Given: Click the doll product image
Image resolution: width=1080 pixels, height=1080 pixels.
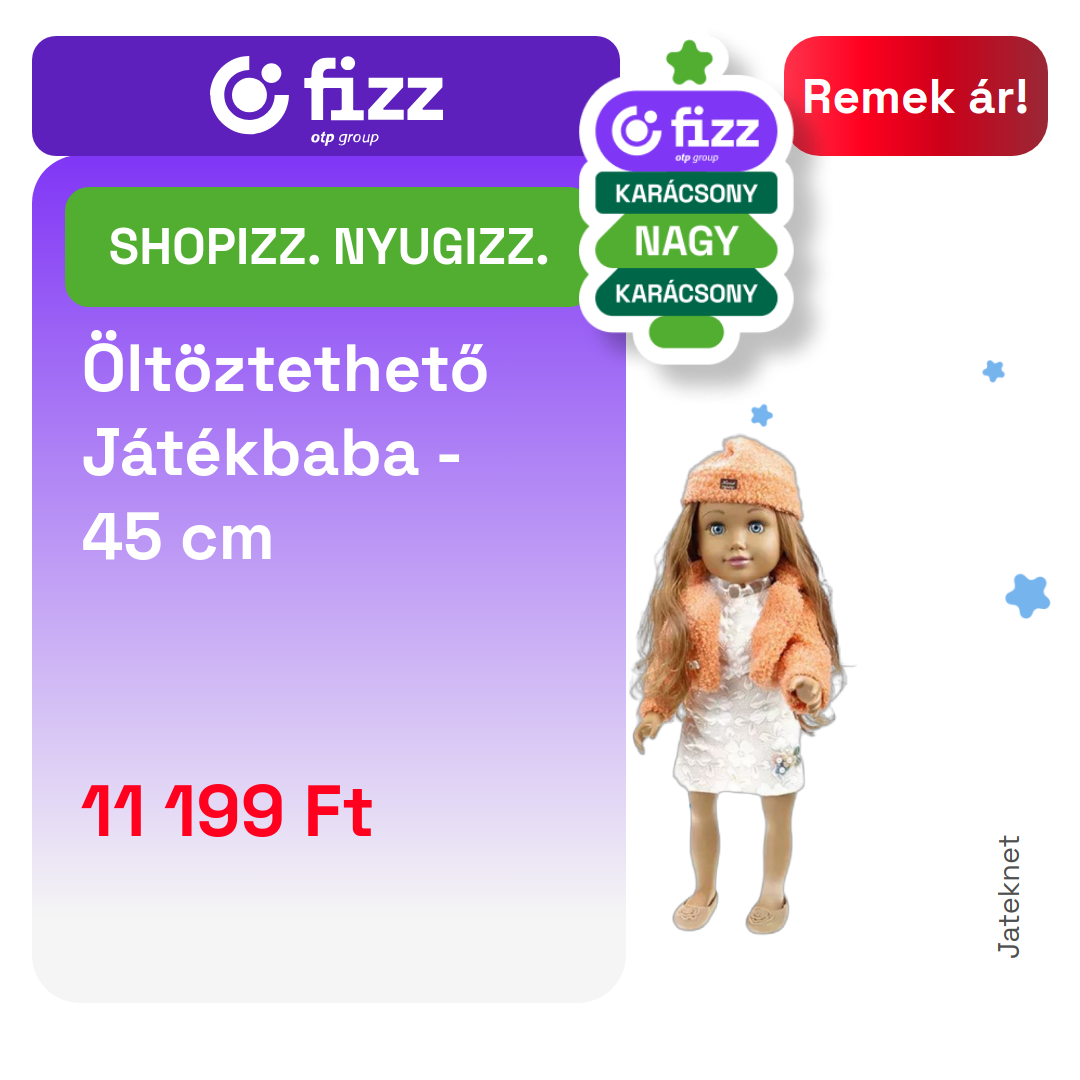Looking at the screenshot, I should 741,684.
